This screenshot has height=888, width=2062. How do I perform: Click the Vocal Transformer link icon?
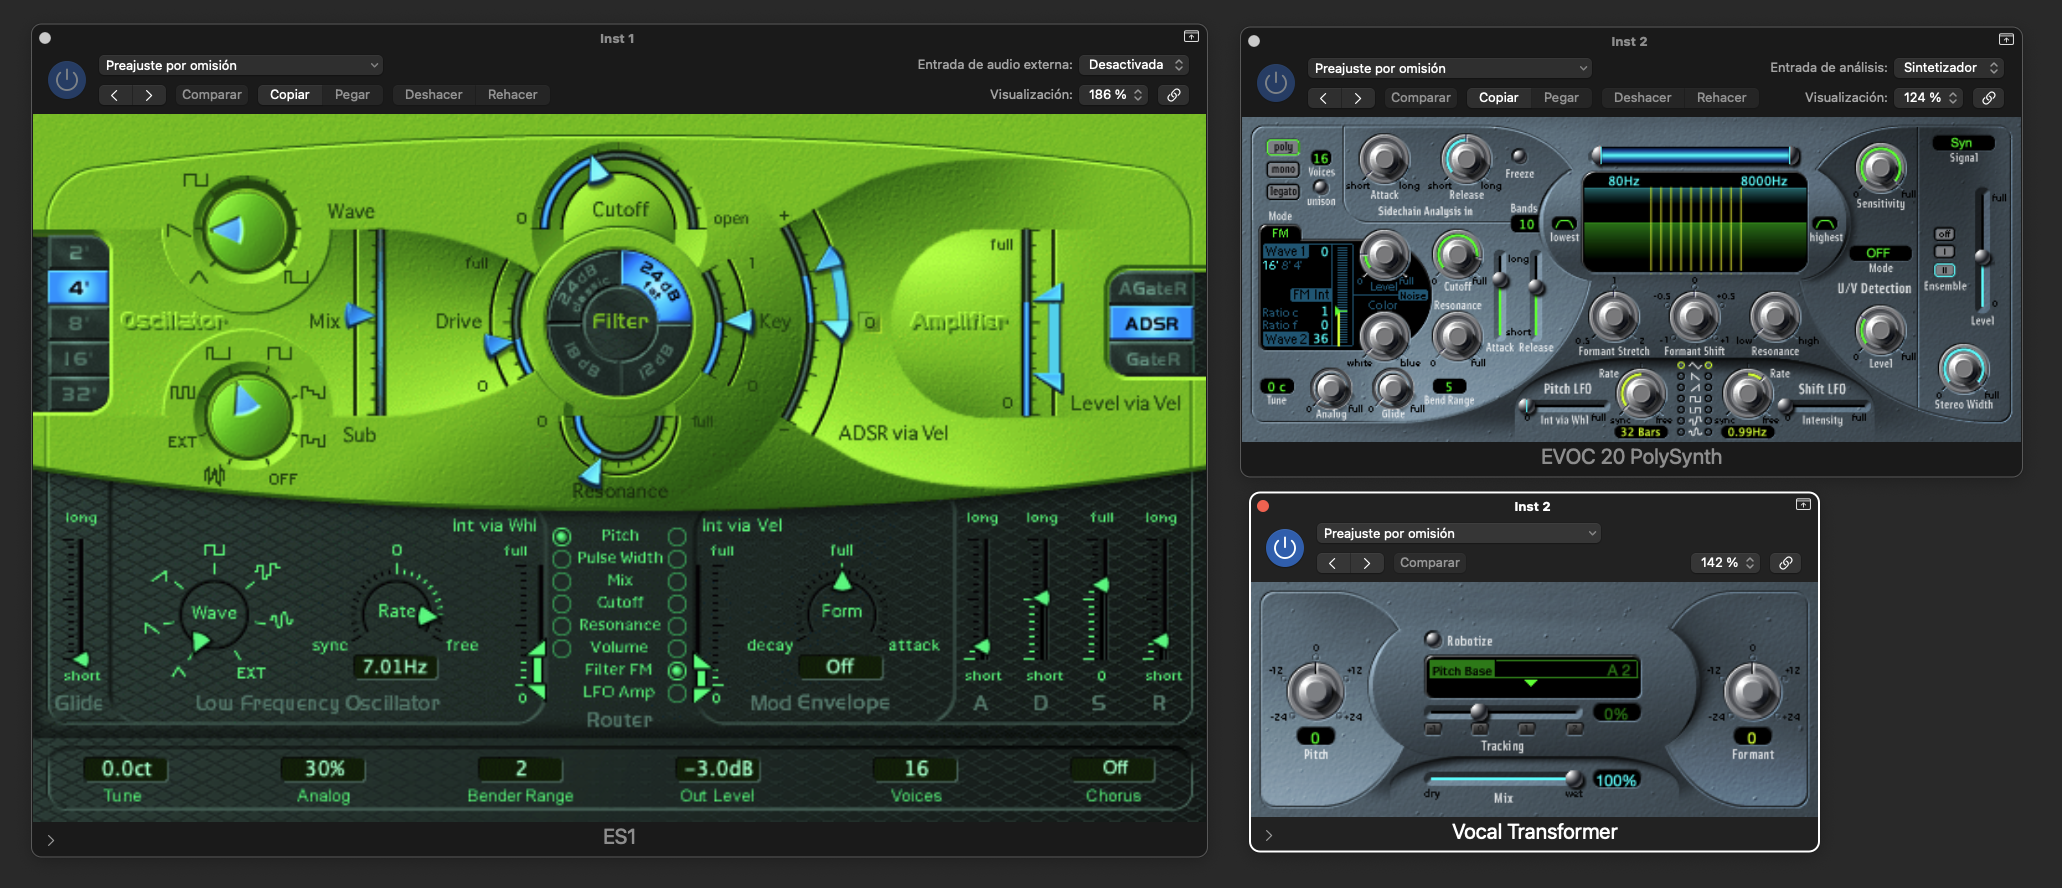pos(1786,563)
